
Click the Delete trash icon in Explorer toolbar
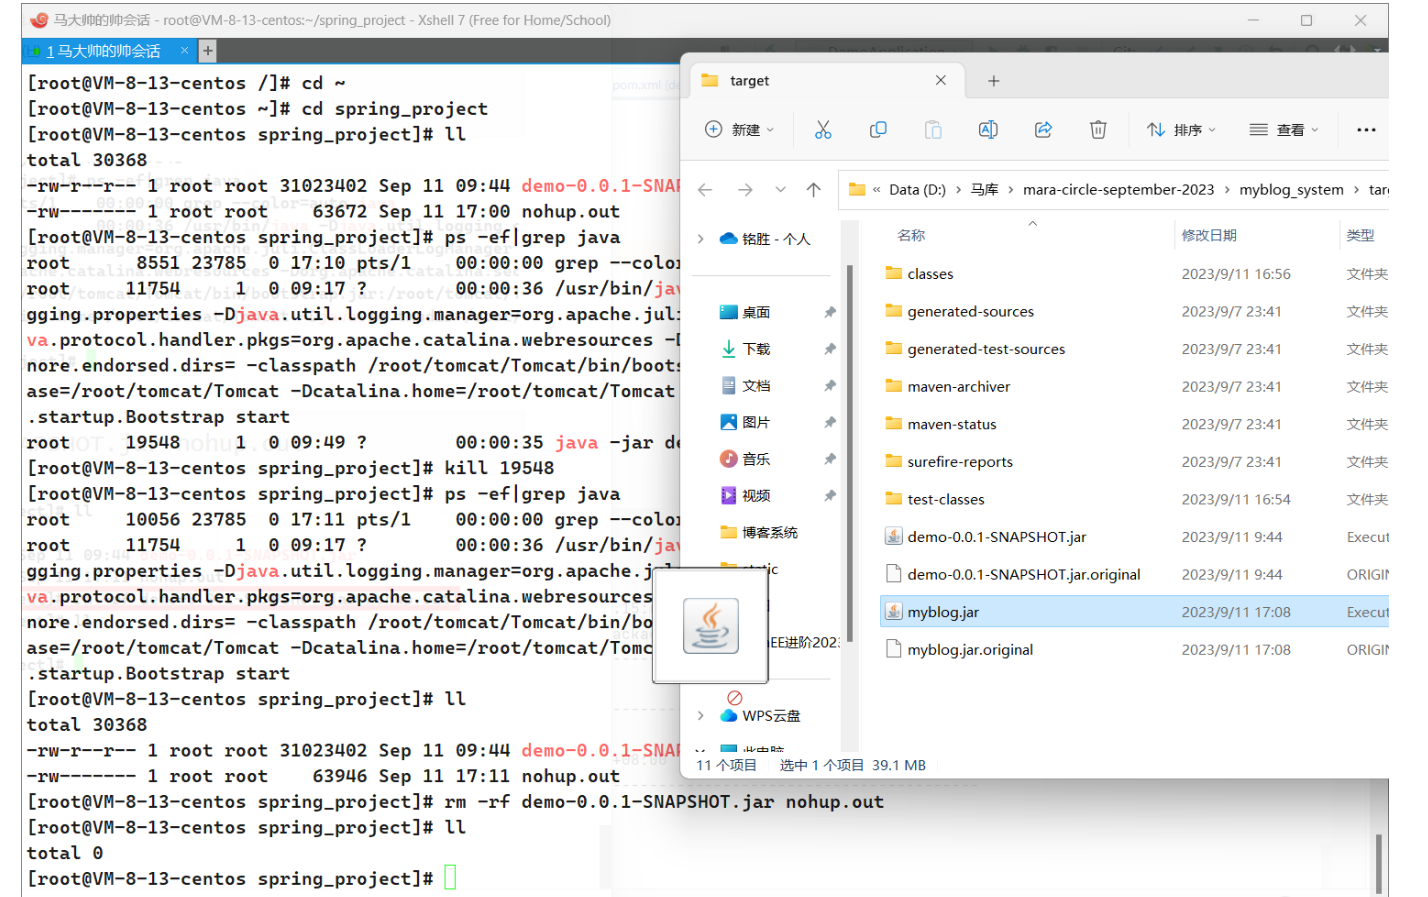1098,130
